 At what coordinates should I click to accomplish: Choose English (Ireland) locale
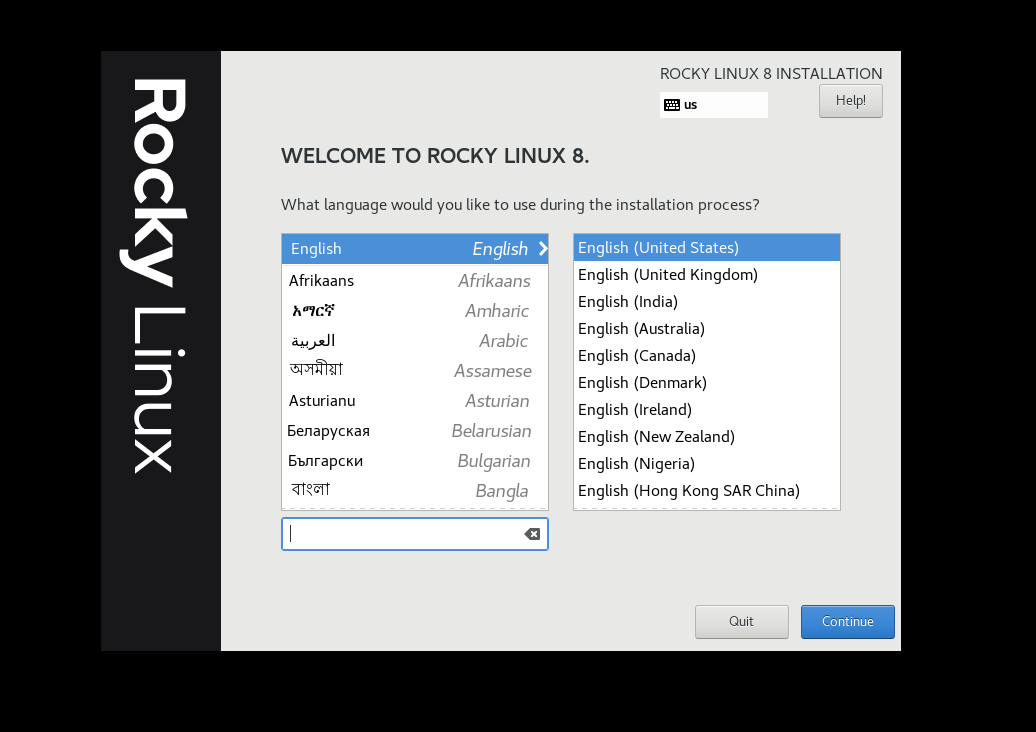tap(707, 410)
